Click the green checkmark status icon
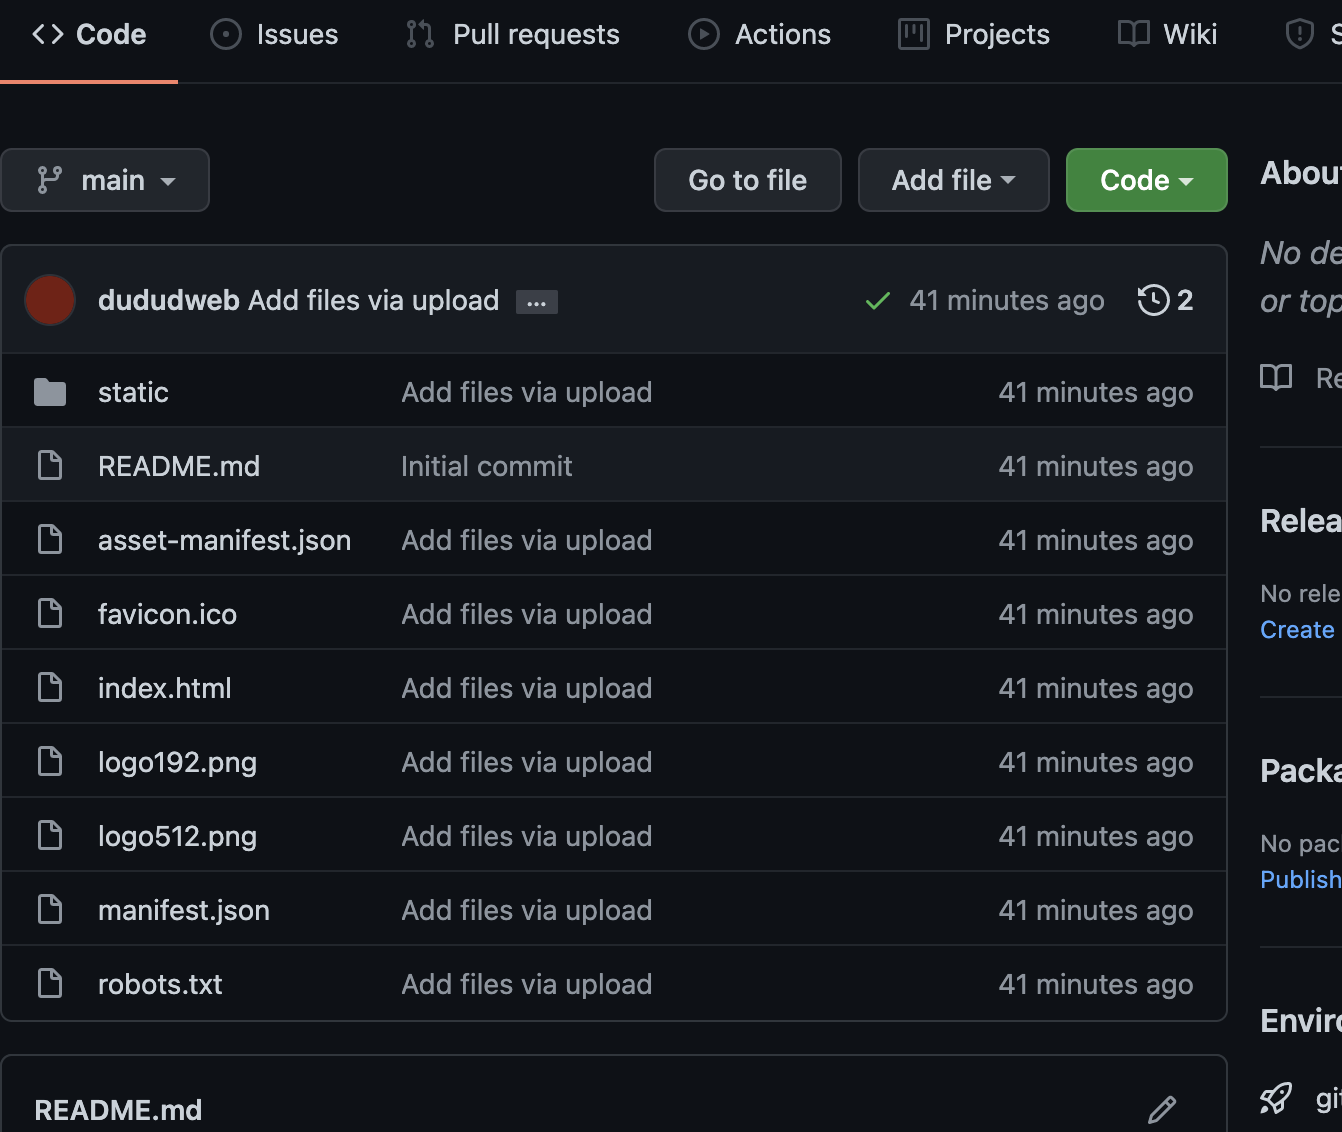Viewport: 1342px width, 1132px height. [878, 300]
